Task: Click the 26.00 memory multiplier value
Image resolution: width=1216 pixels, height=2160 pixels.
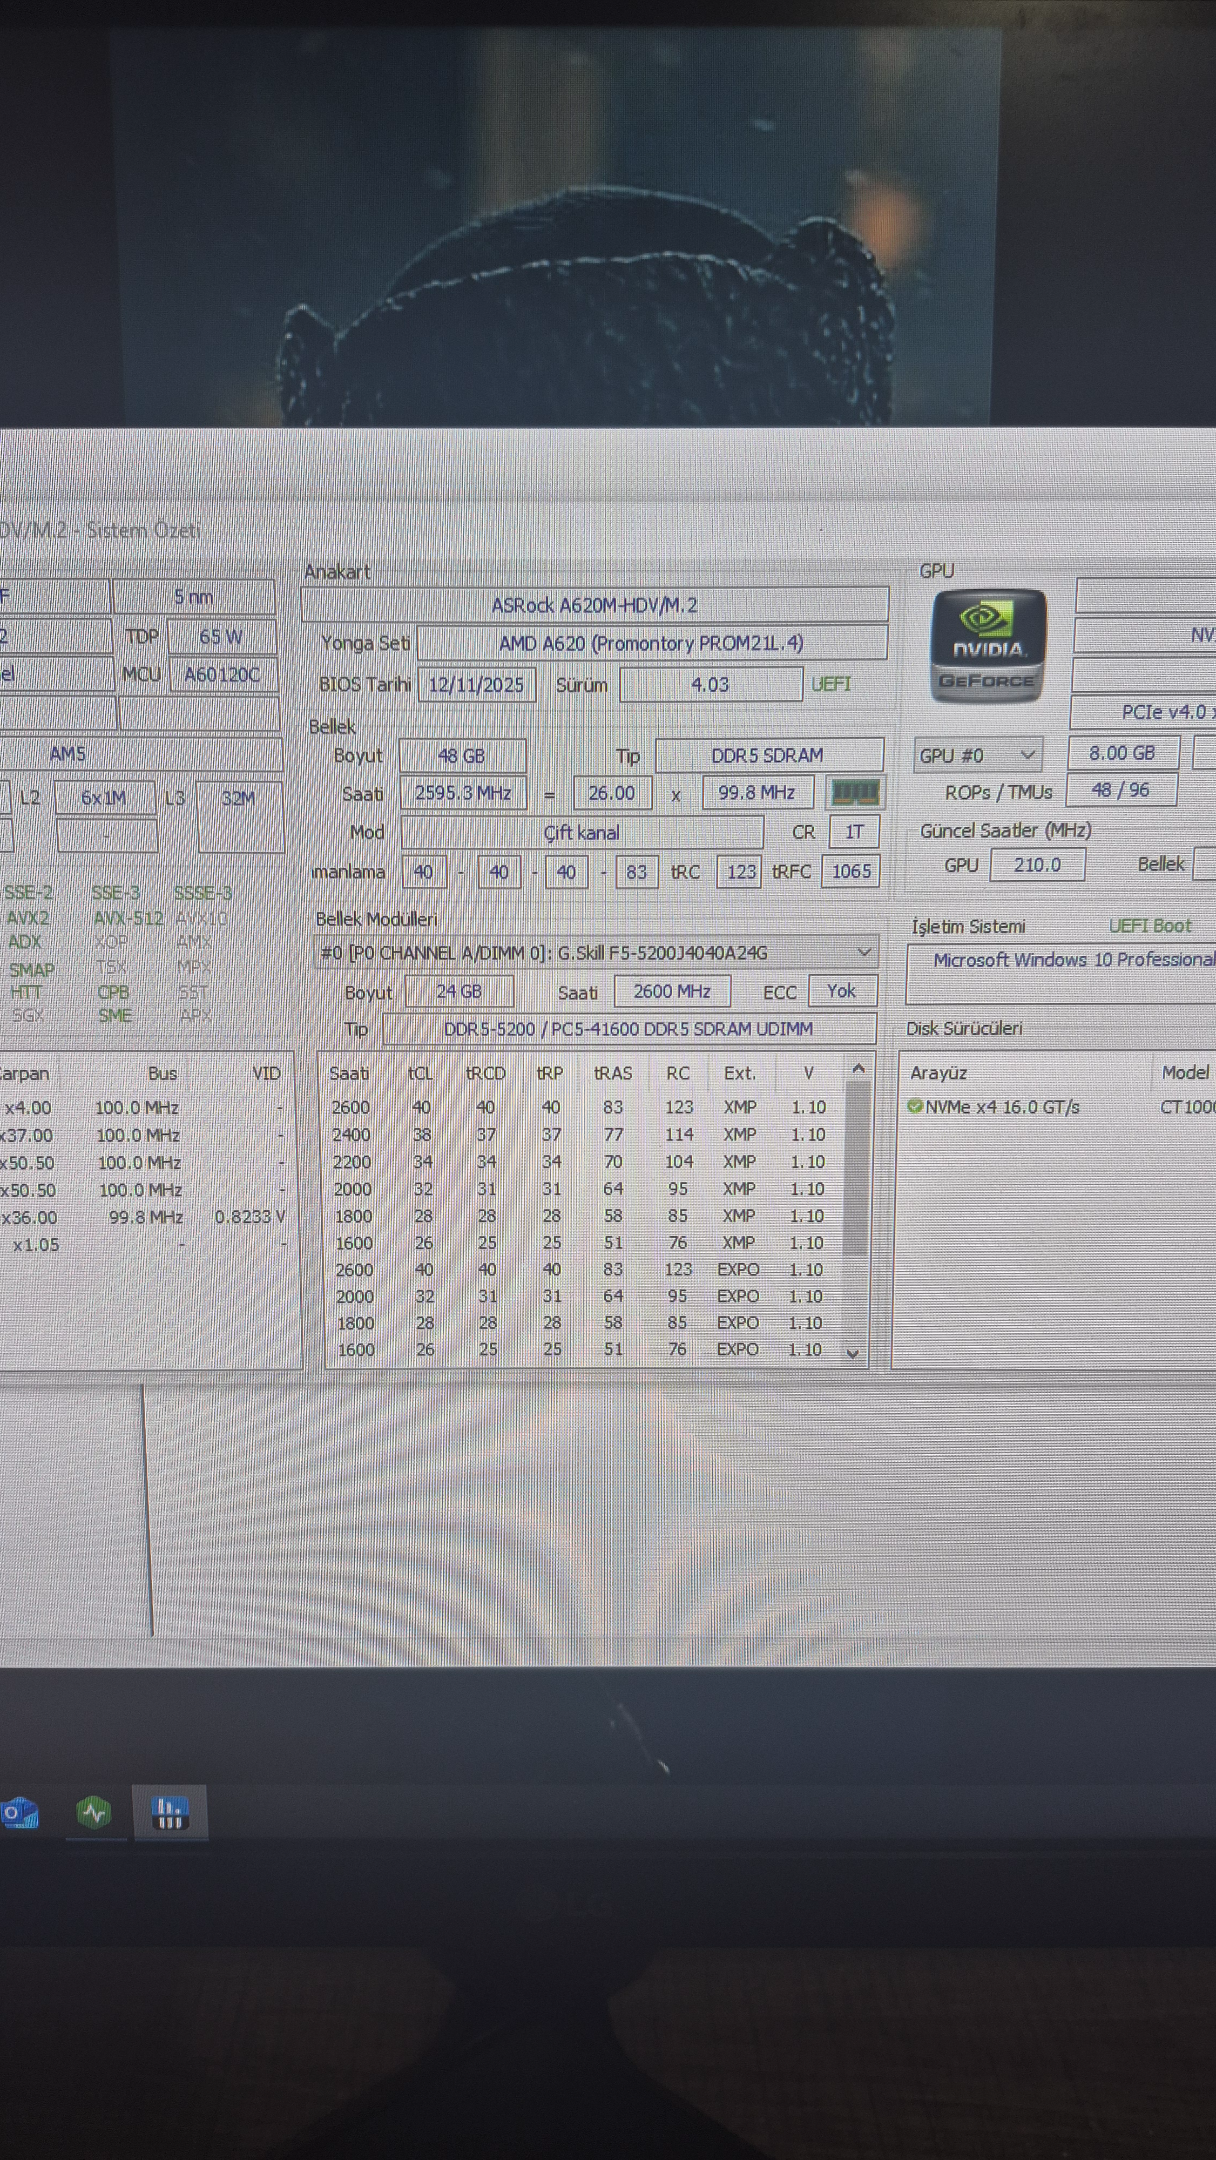Action: (x=612, y=793)
